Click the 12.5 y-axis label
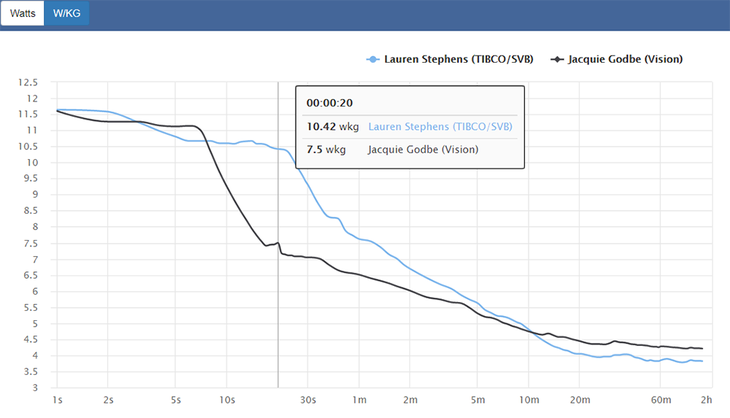This screenshot has height=418, width=730. pos(28,82)
